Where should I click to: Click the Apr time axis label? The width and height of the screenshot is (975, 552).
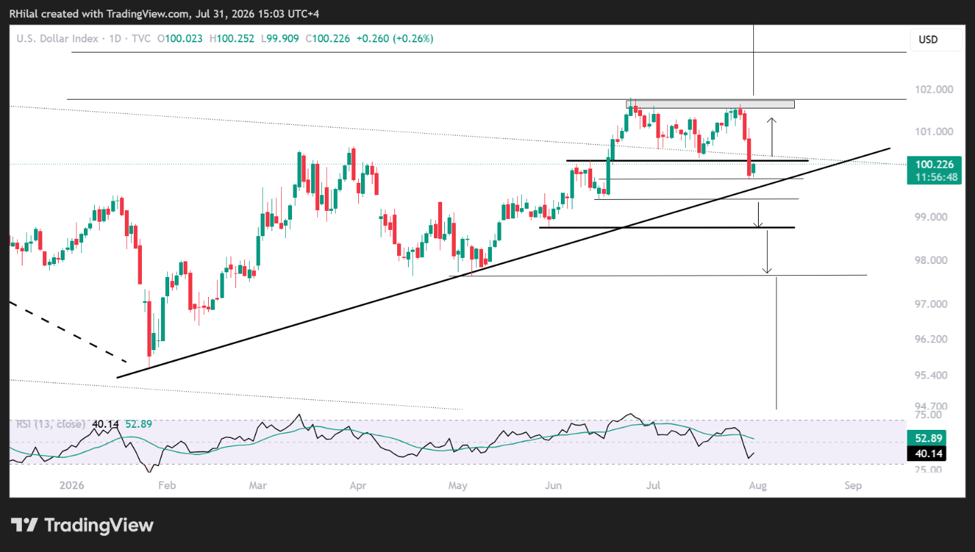click(358, 485)
